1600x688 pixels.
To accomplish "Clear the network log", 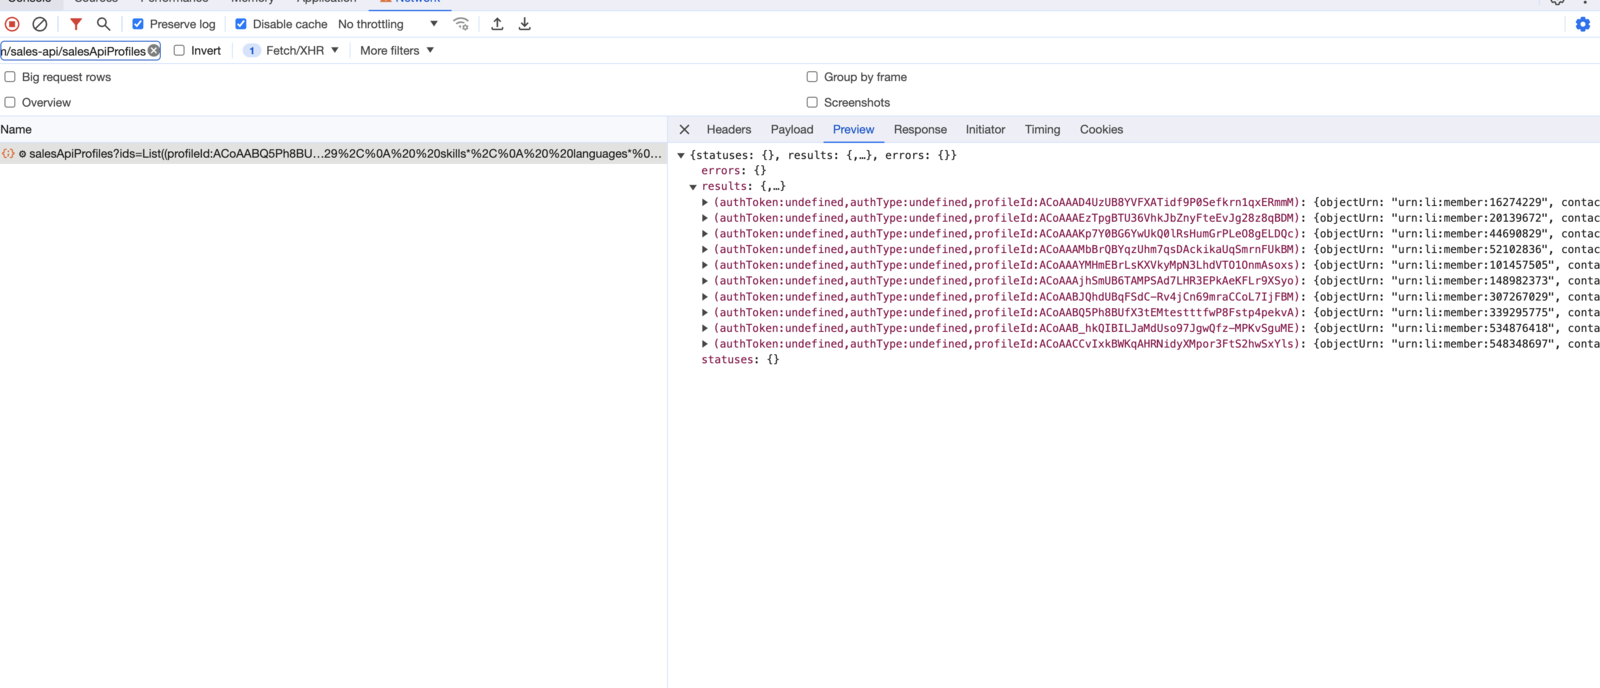I will tap(40, 24).
